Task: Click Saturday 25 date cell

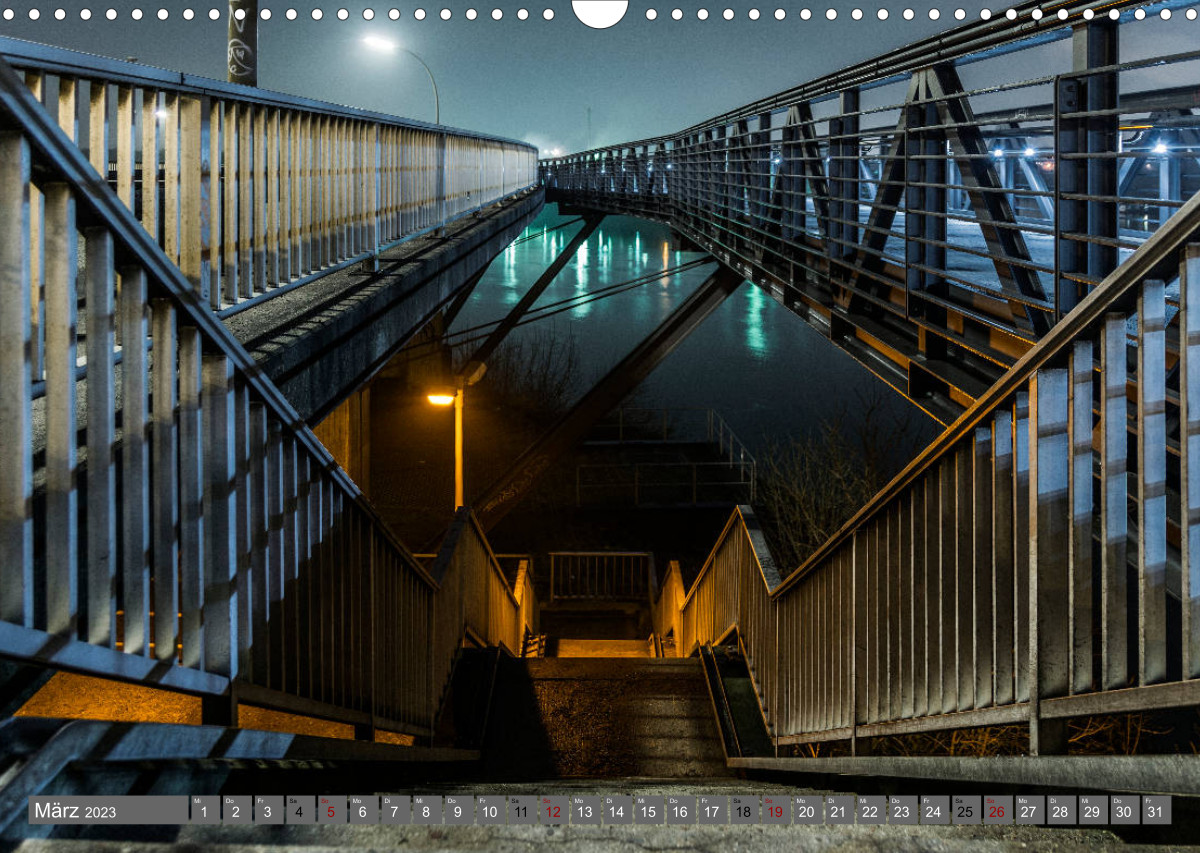Action: [966, 811]
